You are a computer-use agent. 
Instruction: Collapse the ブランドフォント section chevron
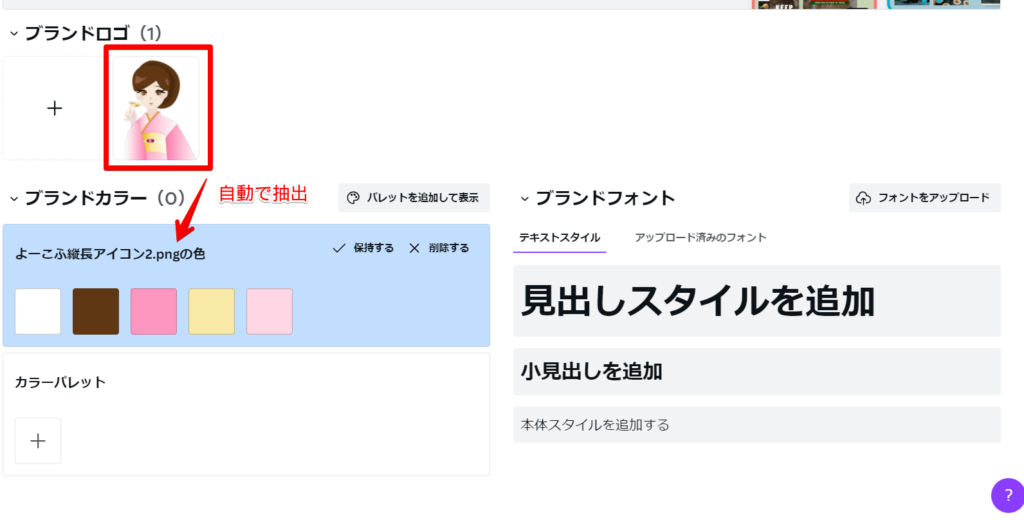[x=524, y=198]
